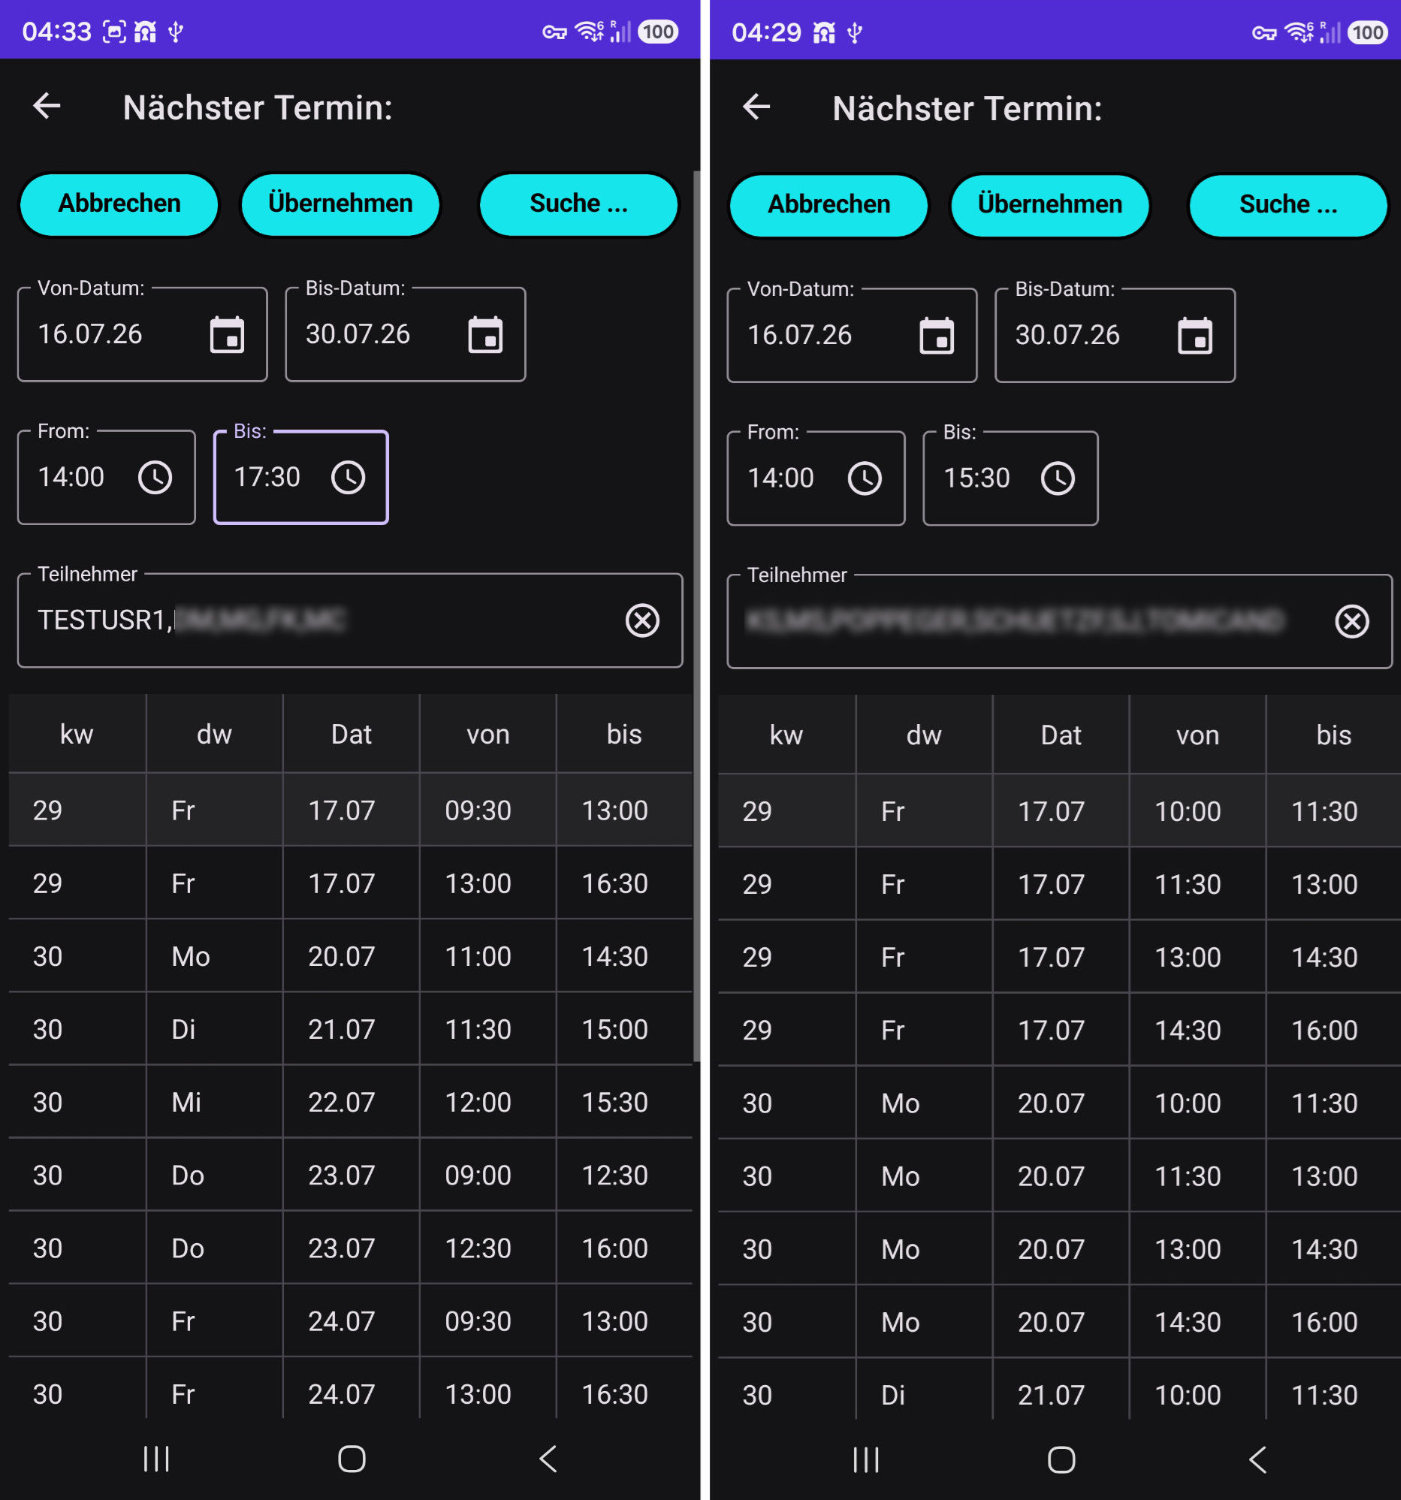Select left row Mo 20.07 11:00-14:30

coord(350,957)
